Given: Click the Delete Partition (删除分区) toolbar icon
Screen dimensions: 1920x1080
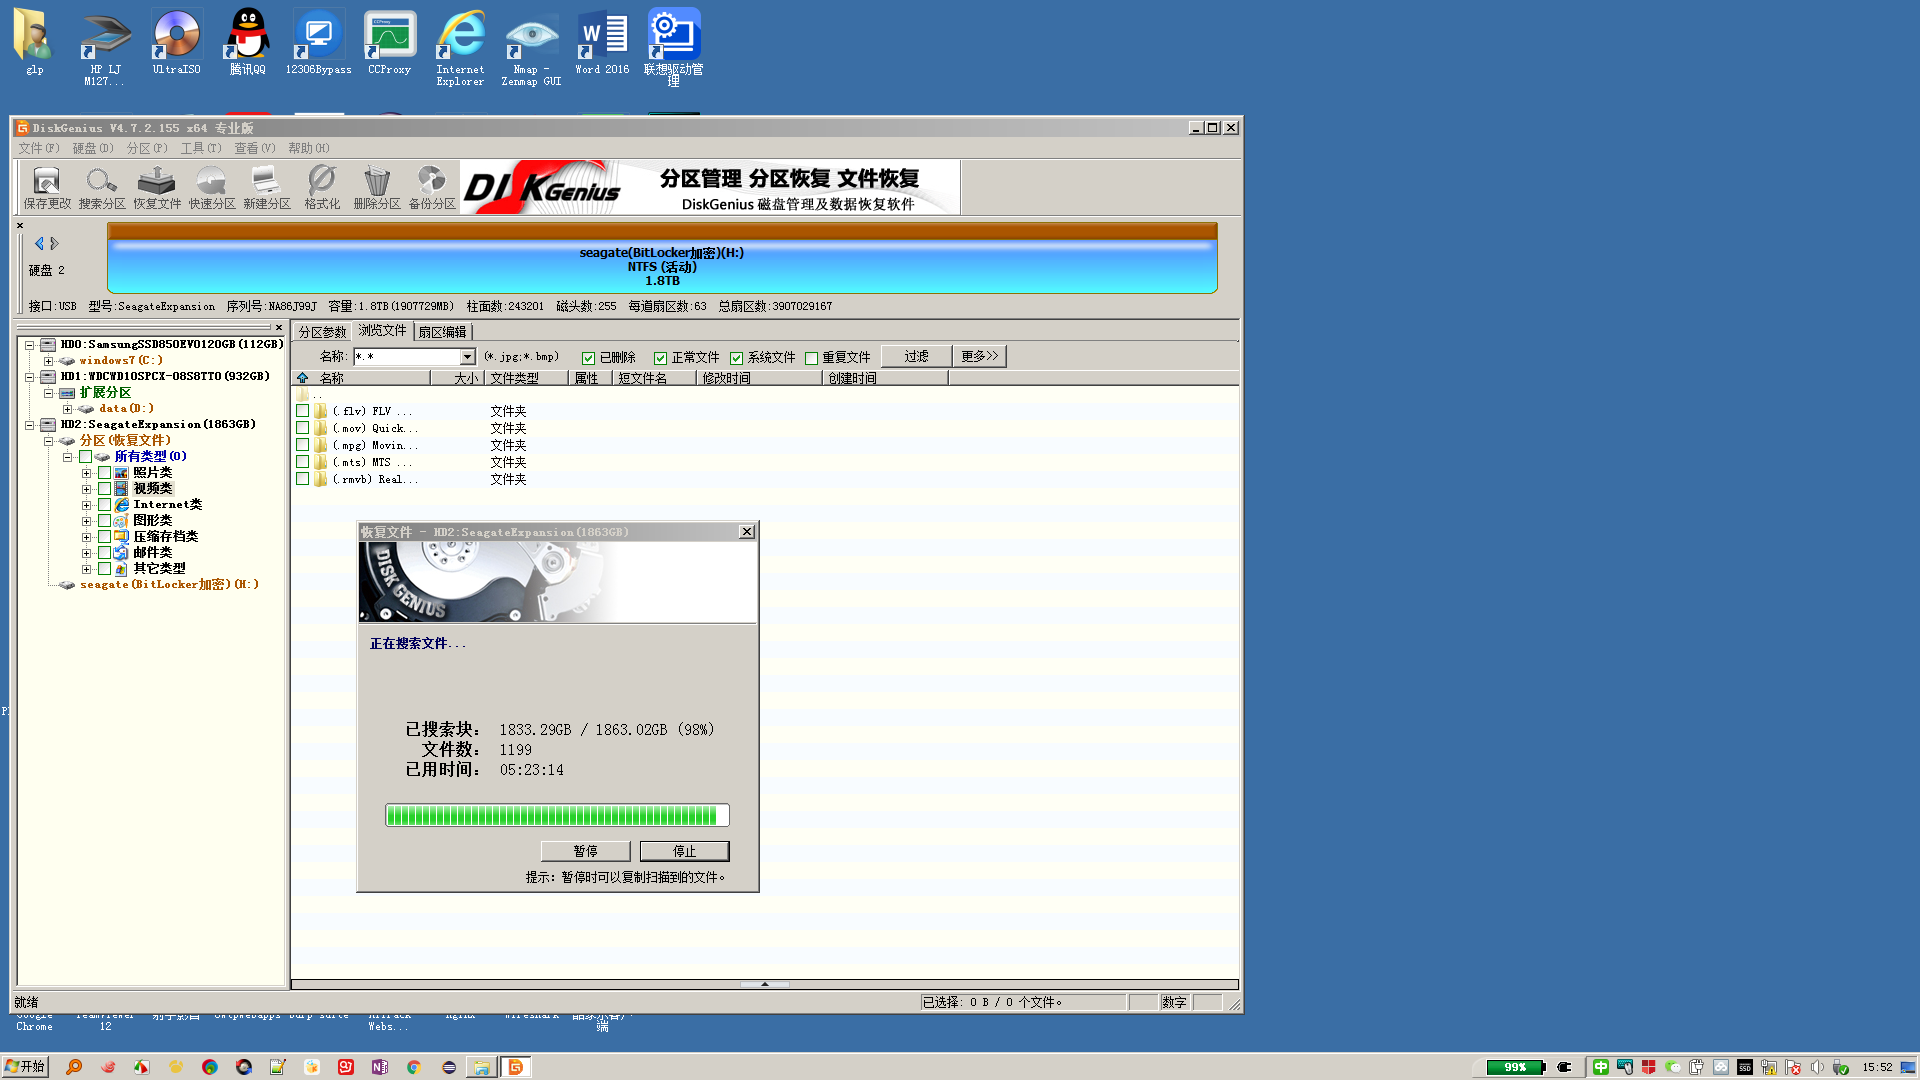Looking at the screenshot, I should click(x=377, y=187).
